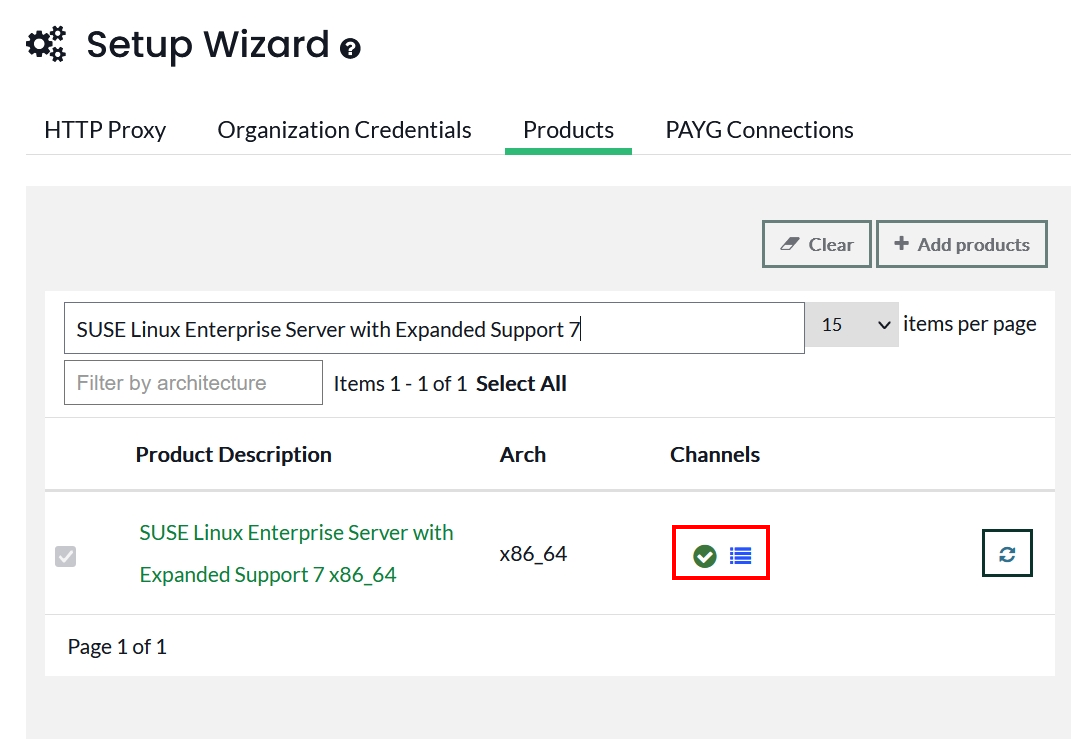Toggle the checkbox for the SUSE Expanded Support 7 row
The image size is (1071, 739).
tap(66, 557)
